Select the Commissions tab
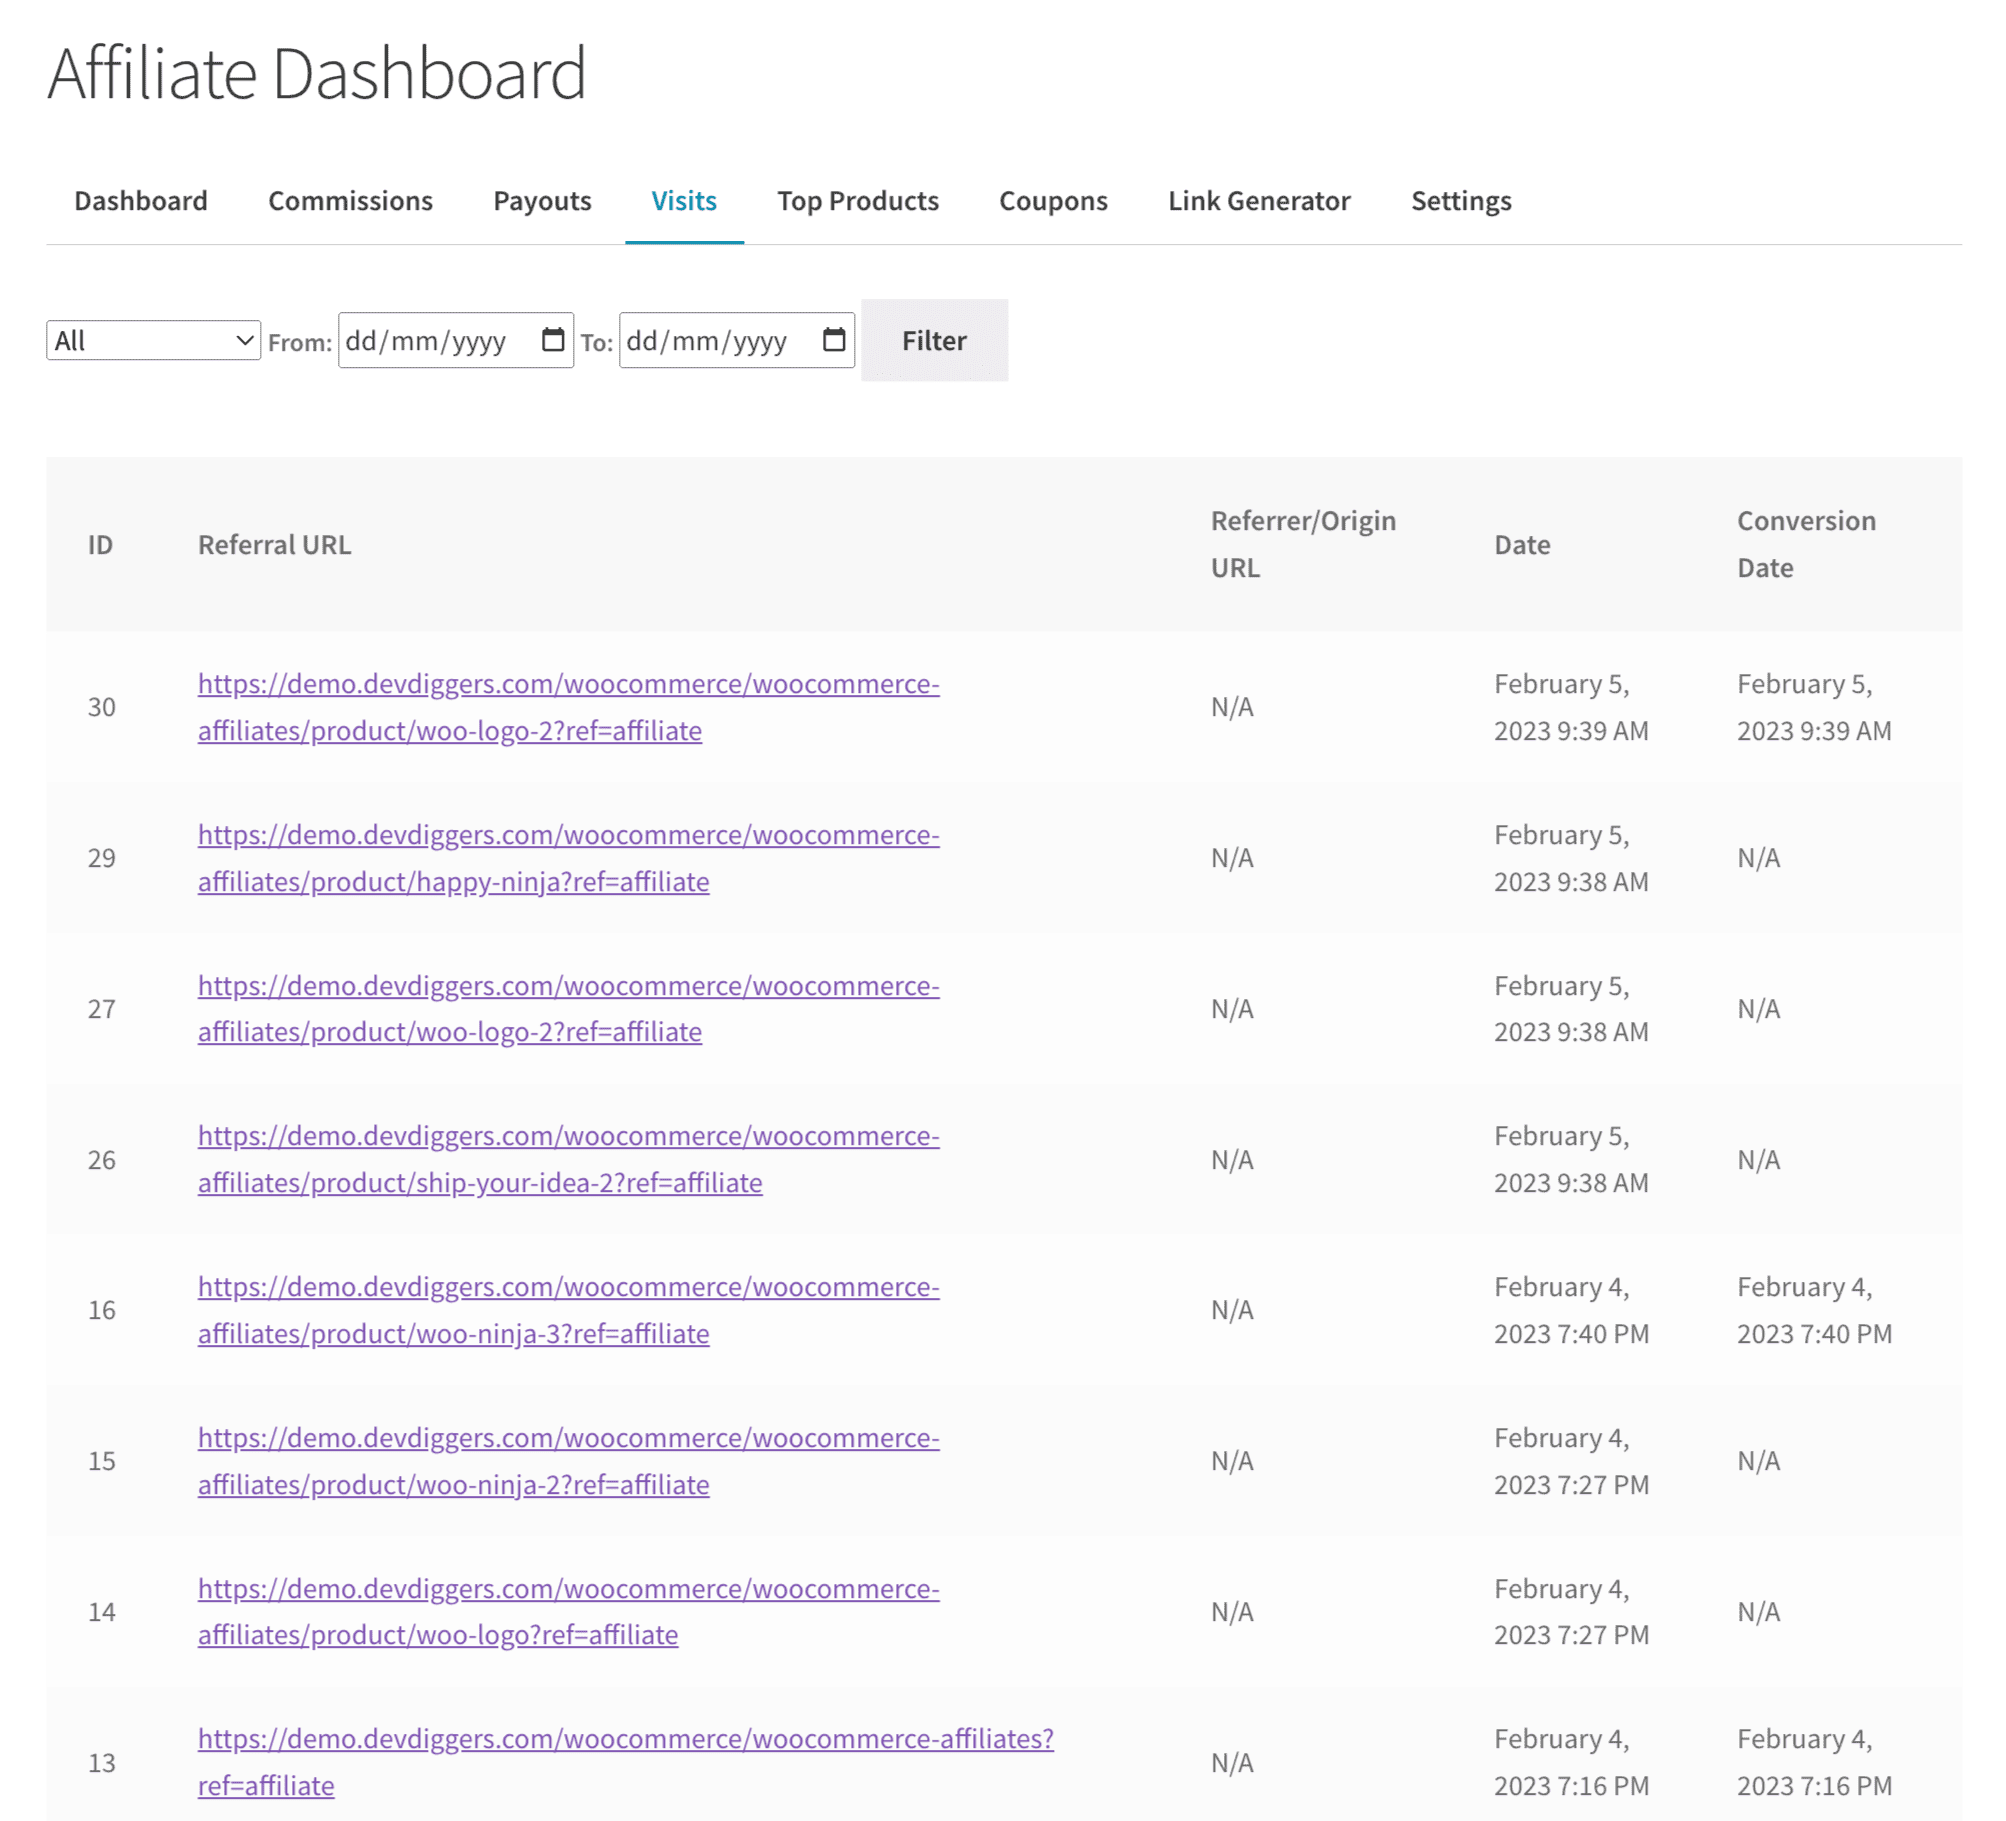2006x1821 pixels. [349, 199]
